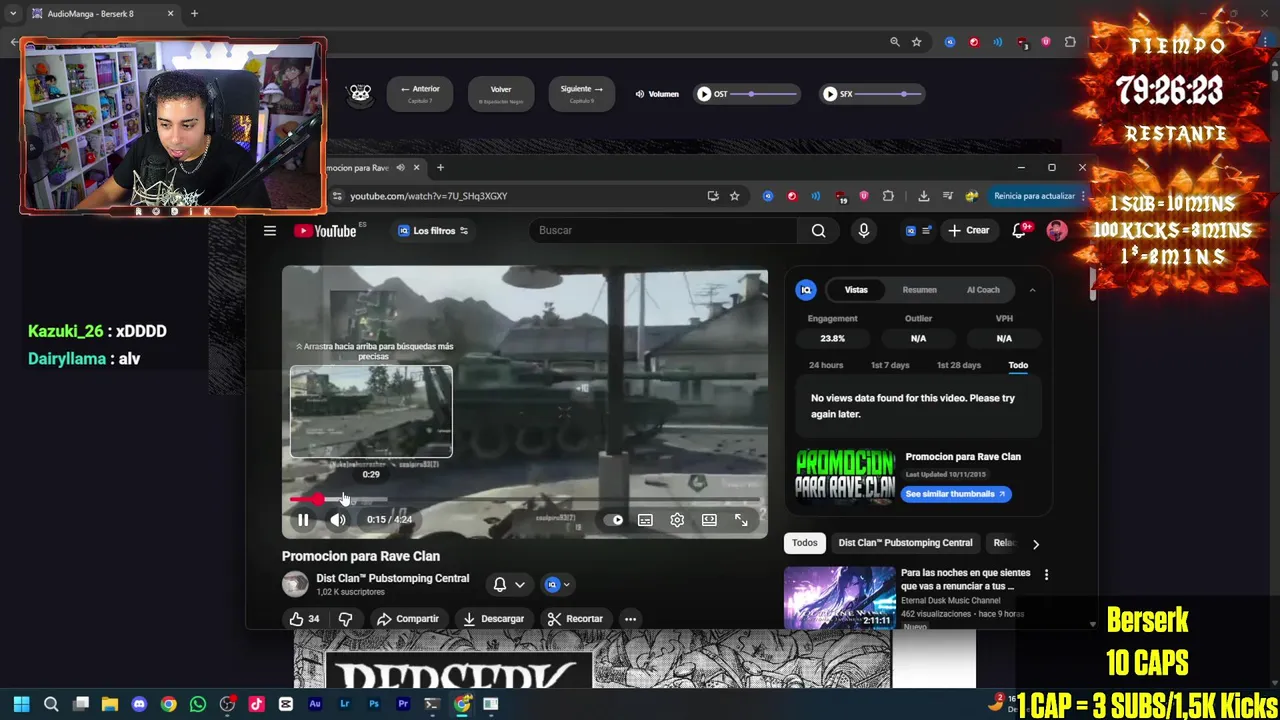Go to the YouTube home logo
1280x720 pixels.
[x=325, y=231]
